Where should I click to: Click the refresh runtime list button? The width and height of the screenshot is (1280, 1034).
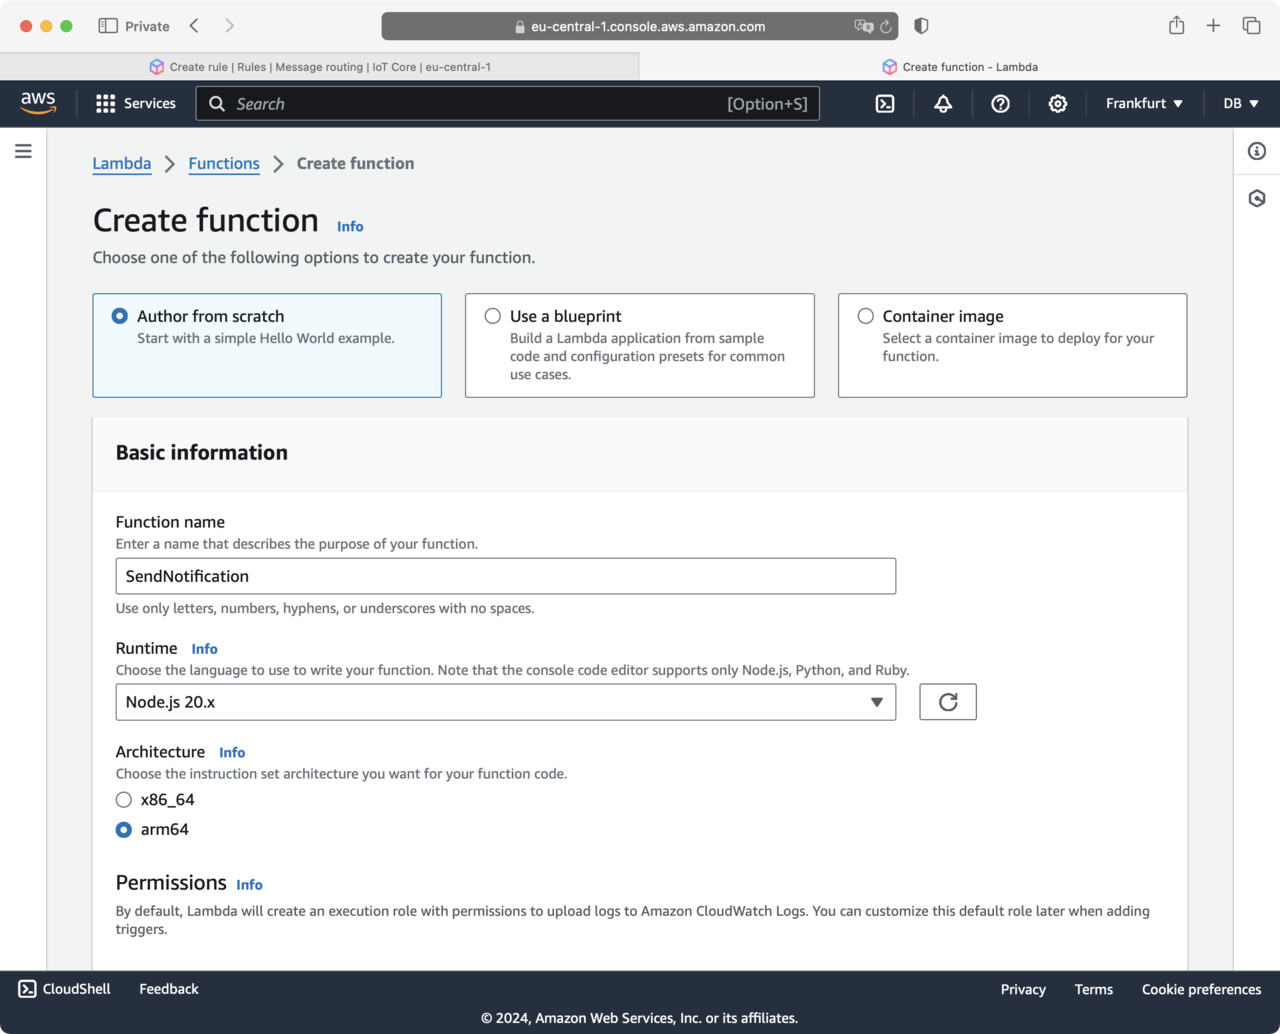947,702
